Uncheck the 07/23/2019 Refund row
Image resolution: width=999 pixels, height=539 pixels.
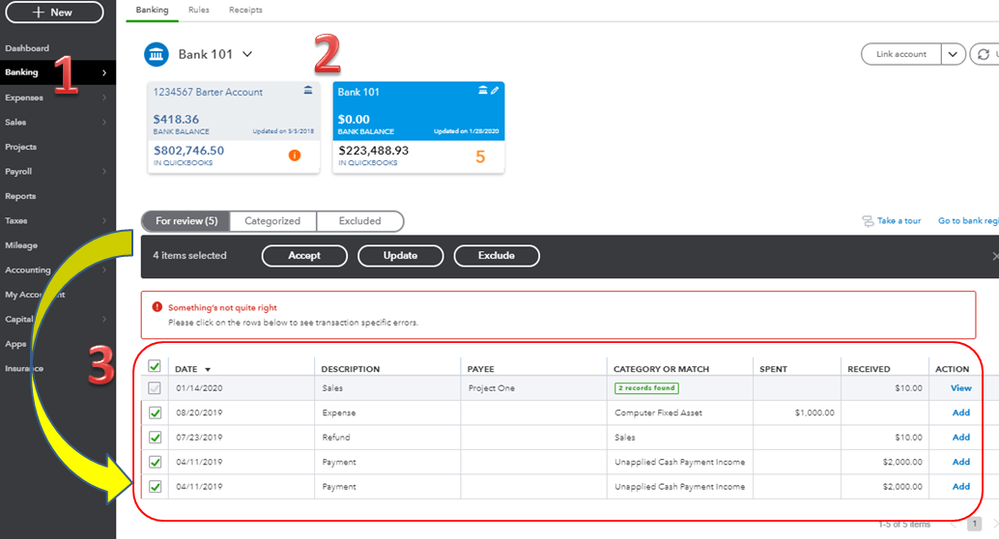(155, 438)
